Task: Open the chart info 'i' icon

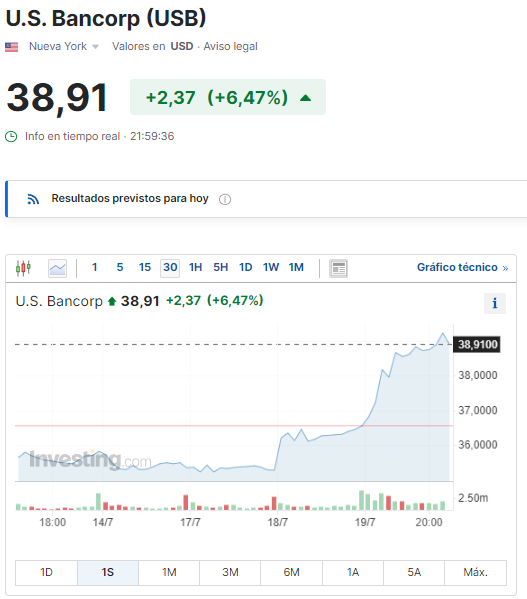Action: [495, 303]
